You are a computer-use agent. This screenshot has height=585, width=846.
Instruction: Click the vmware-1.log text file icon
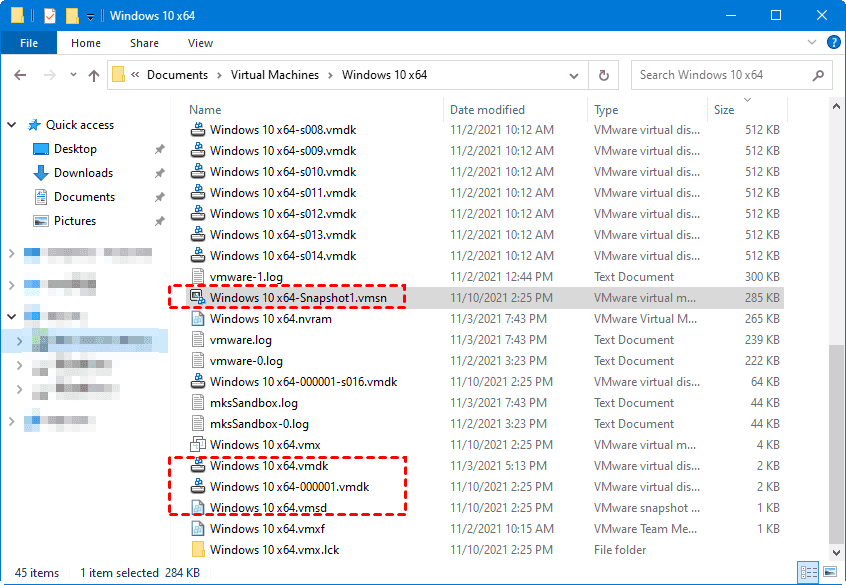point(198,276)
